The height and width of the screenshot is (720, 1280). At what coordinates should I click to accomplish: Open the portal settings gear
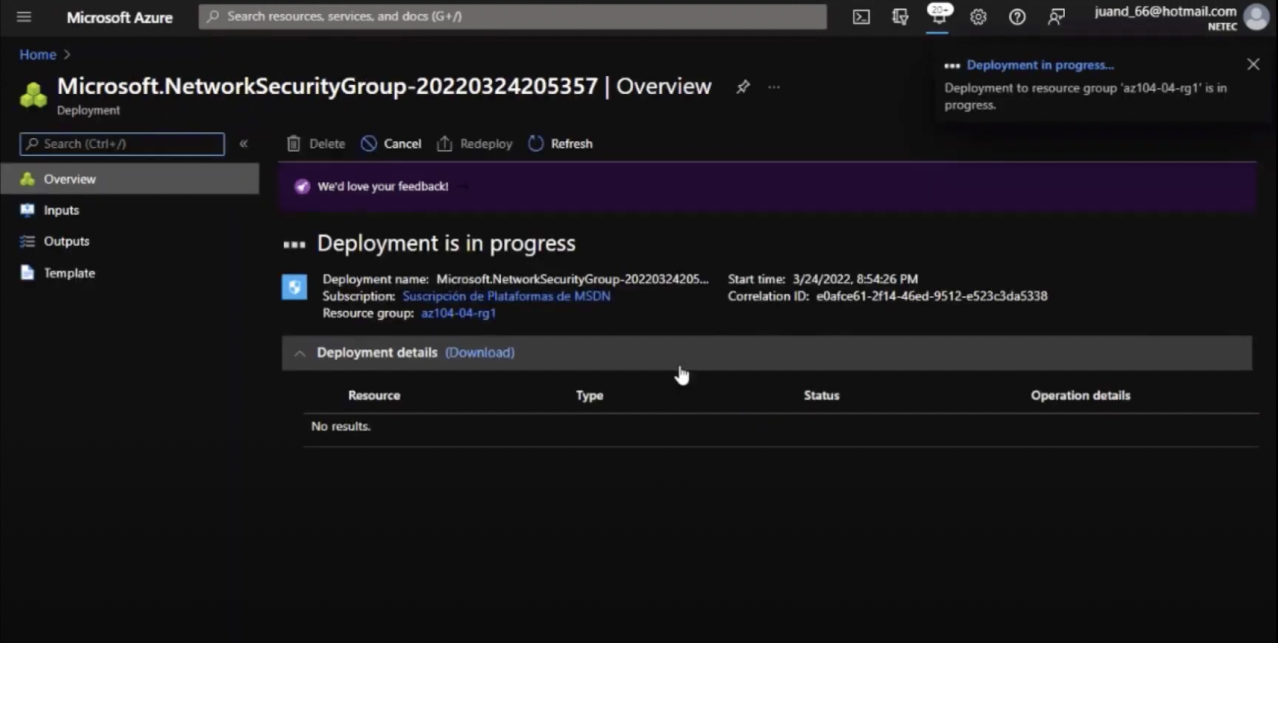point(978,17)
